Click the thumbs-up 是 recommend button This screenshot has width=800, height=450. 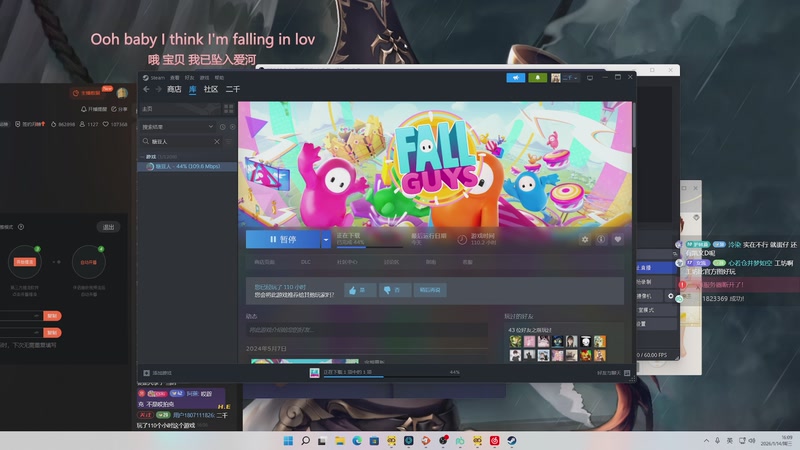coord(360,290)
